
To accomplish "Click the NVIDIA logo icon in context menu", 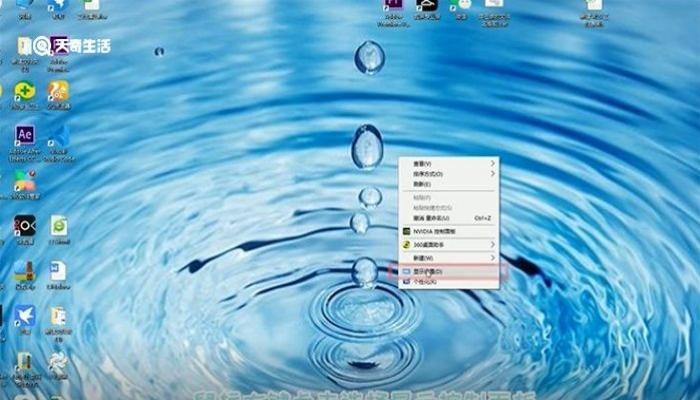I will (x=406, y=232).
